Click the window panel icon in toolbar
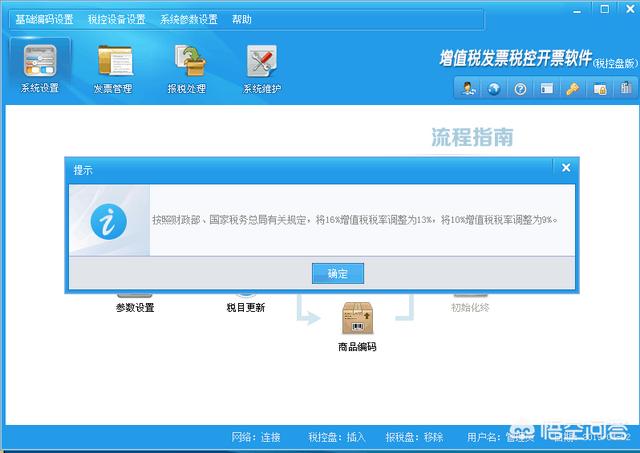The height and width of the screenshot is (453, 640). 547,89
